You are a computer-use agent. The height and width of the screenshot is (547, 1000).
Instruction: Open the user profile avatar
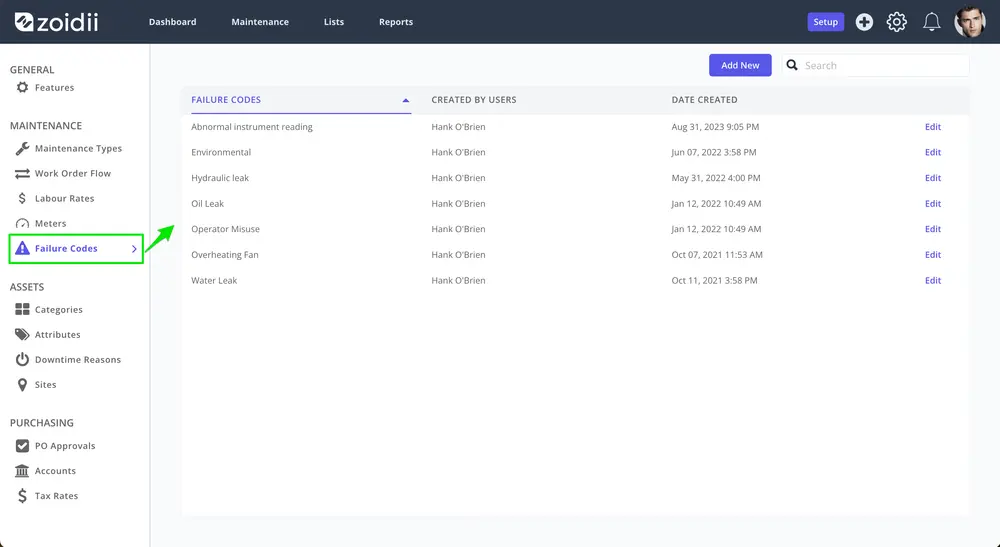tap(969, 22)
